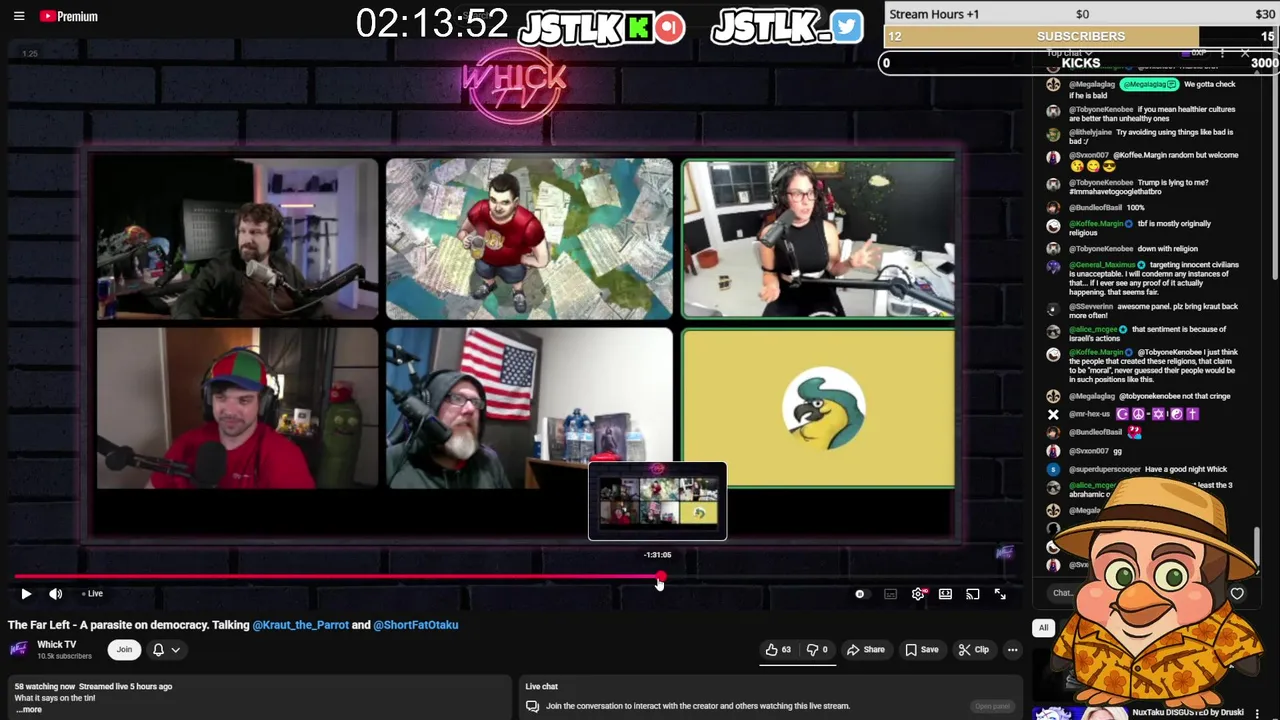
Task: Click the elapsed time tooltip -1:31:05
Action: pos(657,555)
